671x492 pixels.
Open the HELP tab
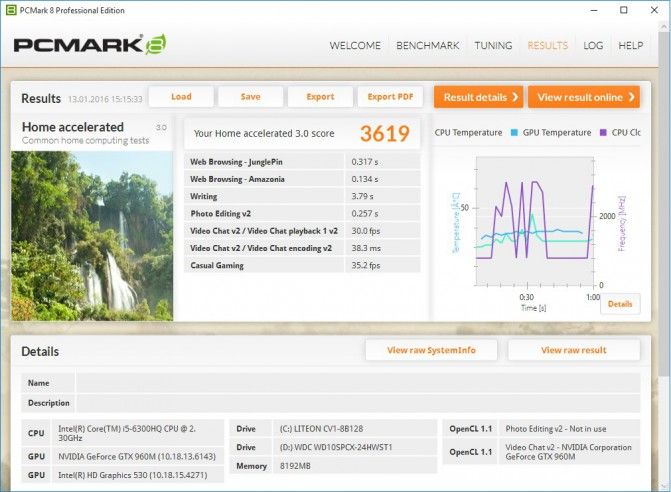coord(630,45)
